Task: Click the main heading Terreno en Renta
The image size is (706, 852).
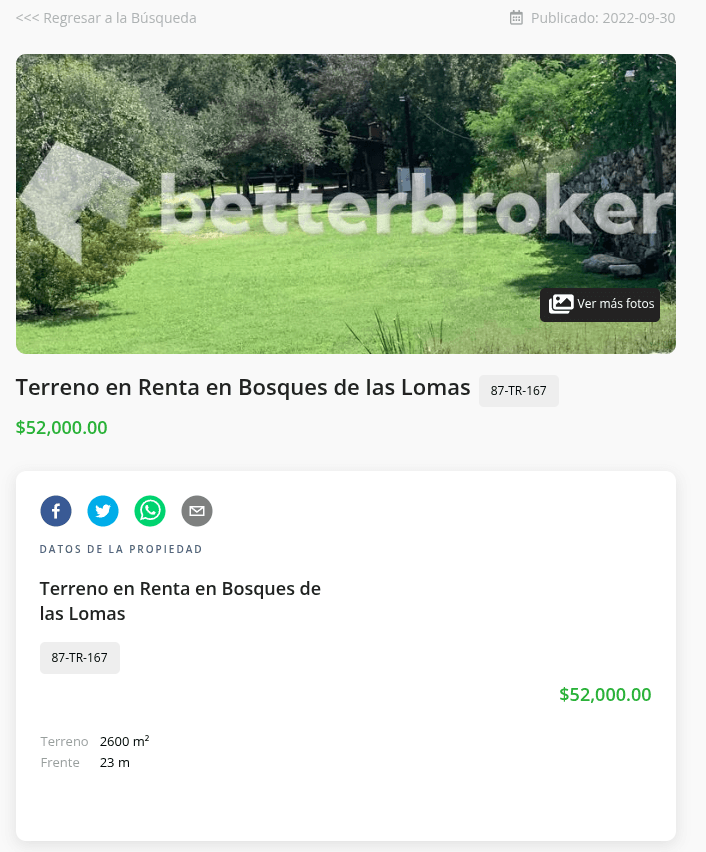Action: (x=243, y=387)
